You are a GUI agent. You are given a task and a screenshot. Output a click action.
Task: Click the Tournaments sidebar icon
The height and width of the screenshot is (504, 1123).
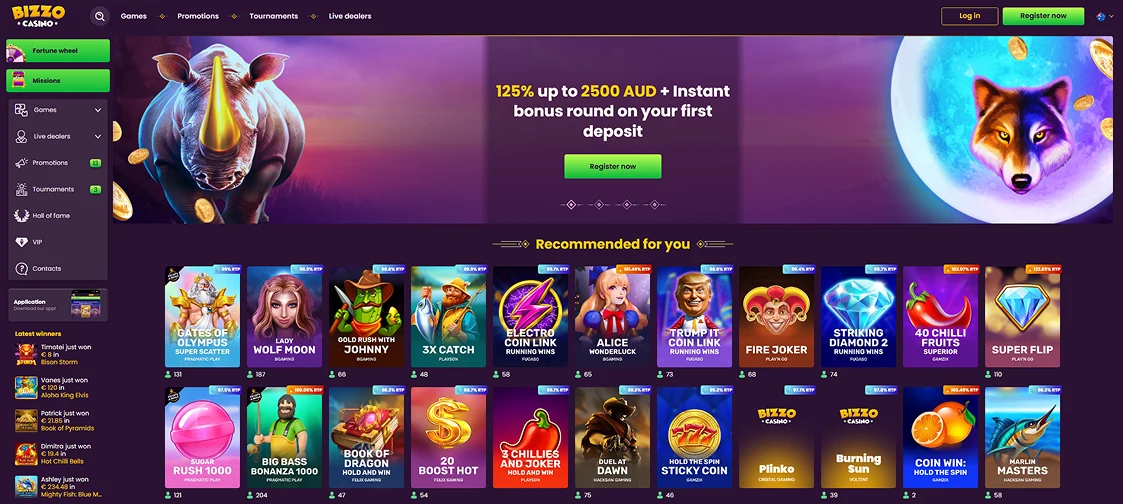coord(21,189)
